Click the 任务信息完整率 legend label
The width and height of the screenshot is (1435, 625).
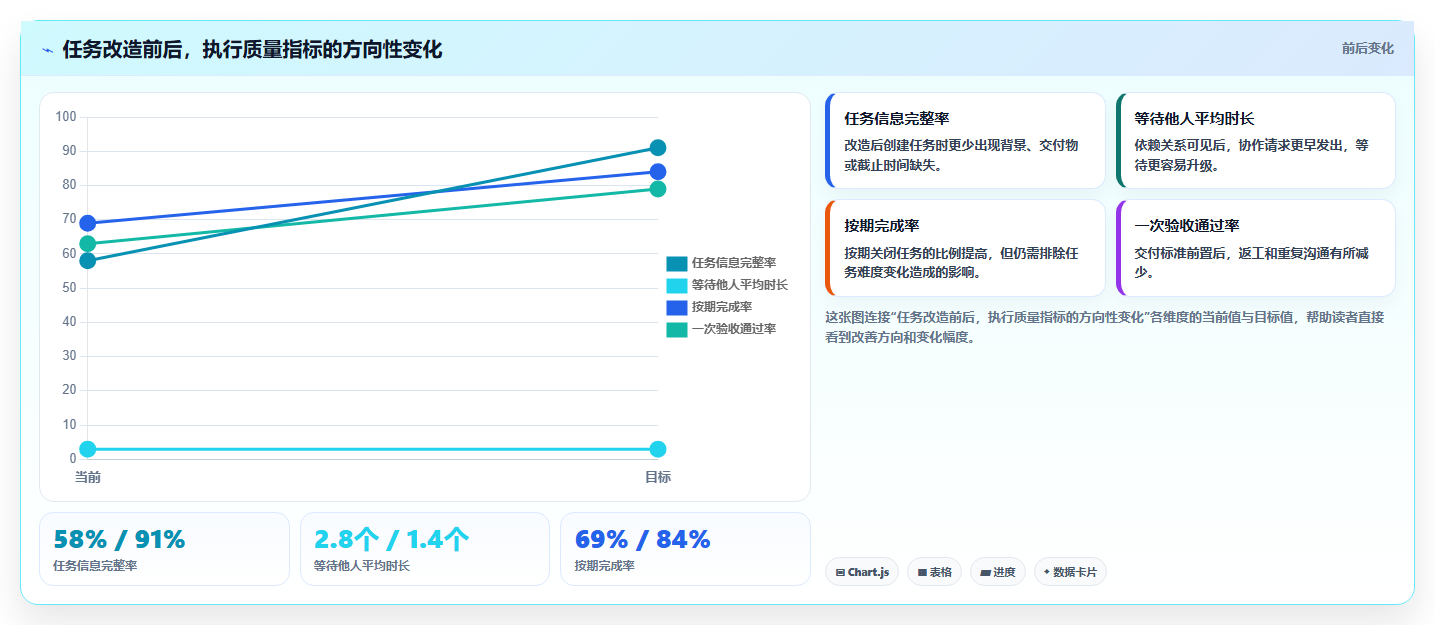(x=734, y=263)
